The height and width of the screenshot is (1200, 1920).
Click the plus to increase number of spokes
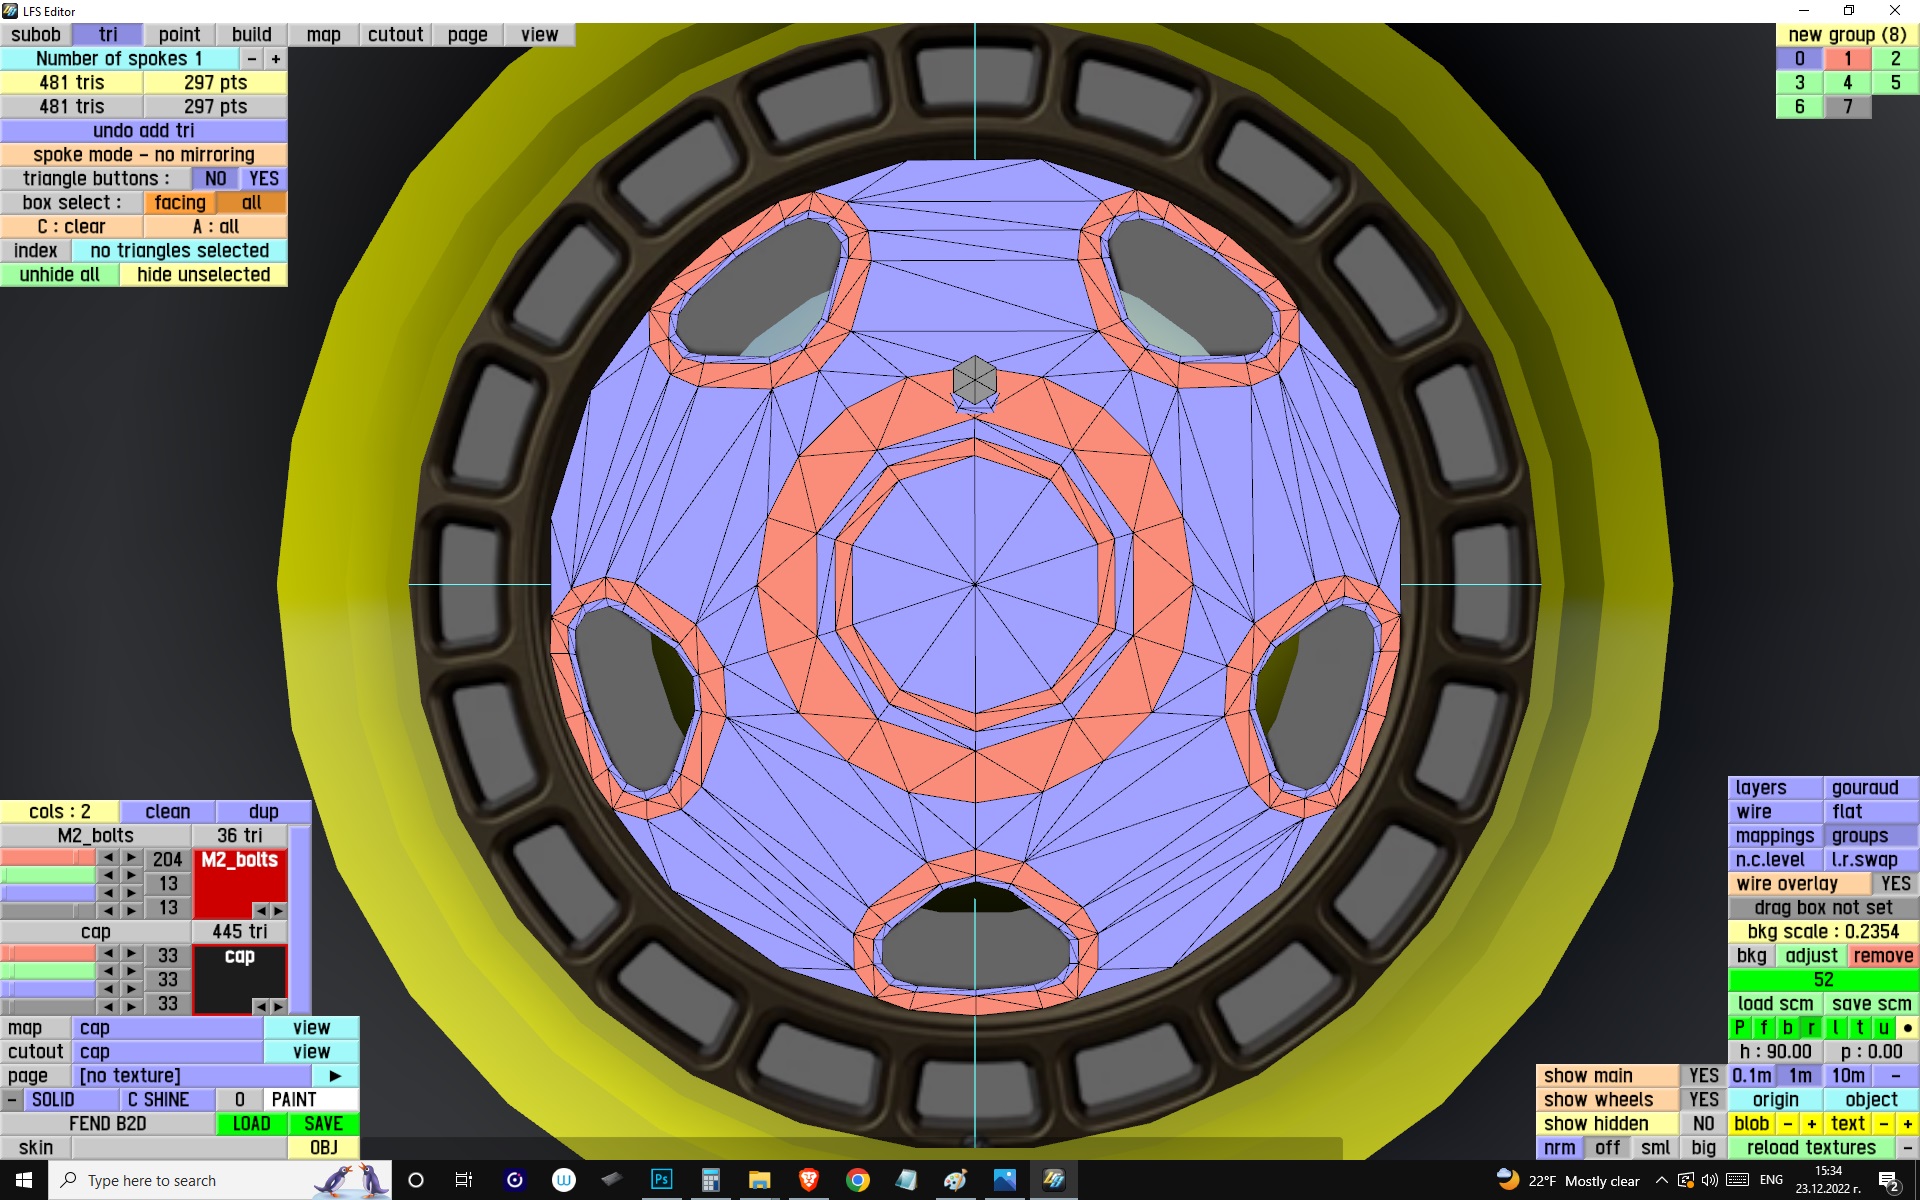point(276,59)
